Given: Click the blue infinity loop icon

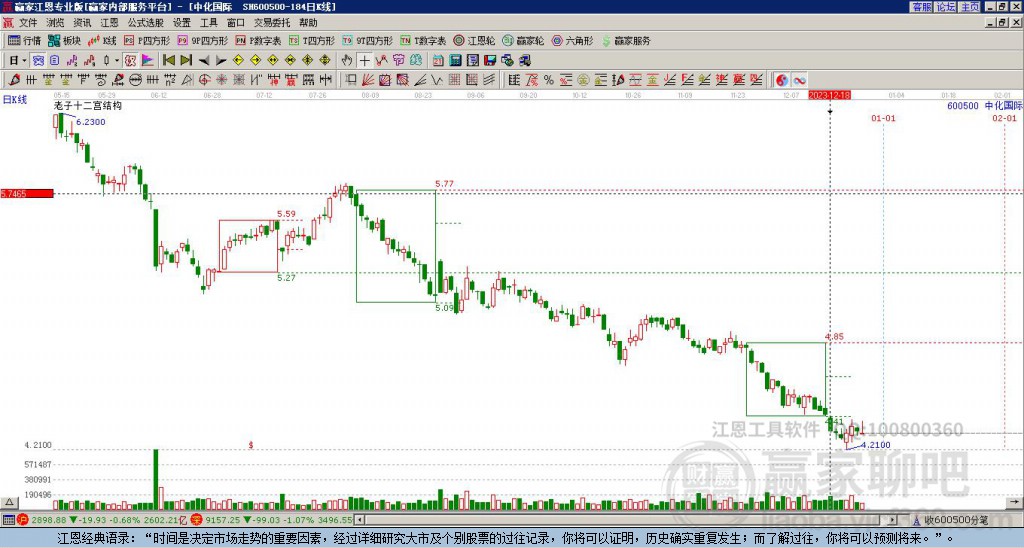Looking at the screenshot, I should pos(799,80).
